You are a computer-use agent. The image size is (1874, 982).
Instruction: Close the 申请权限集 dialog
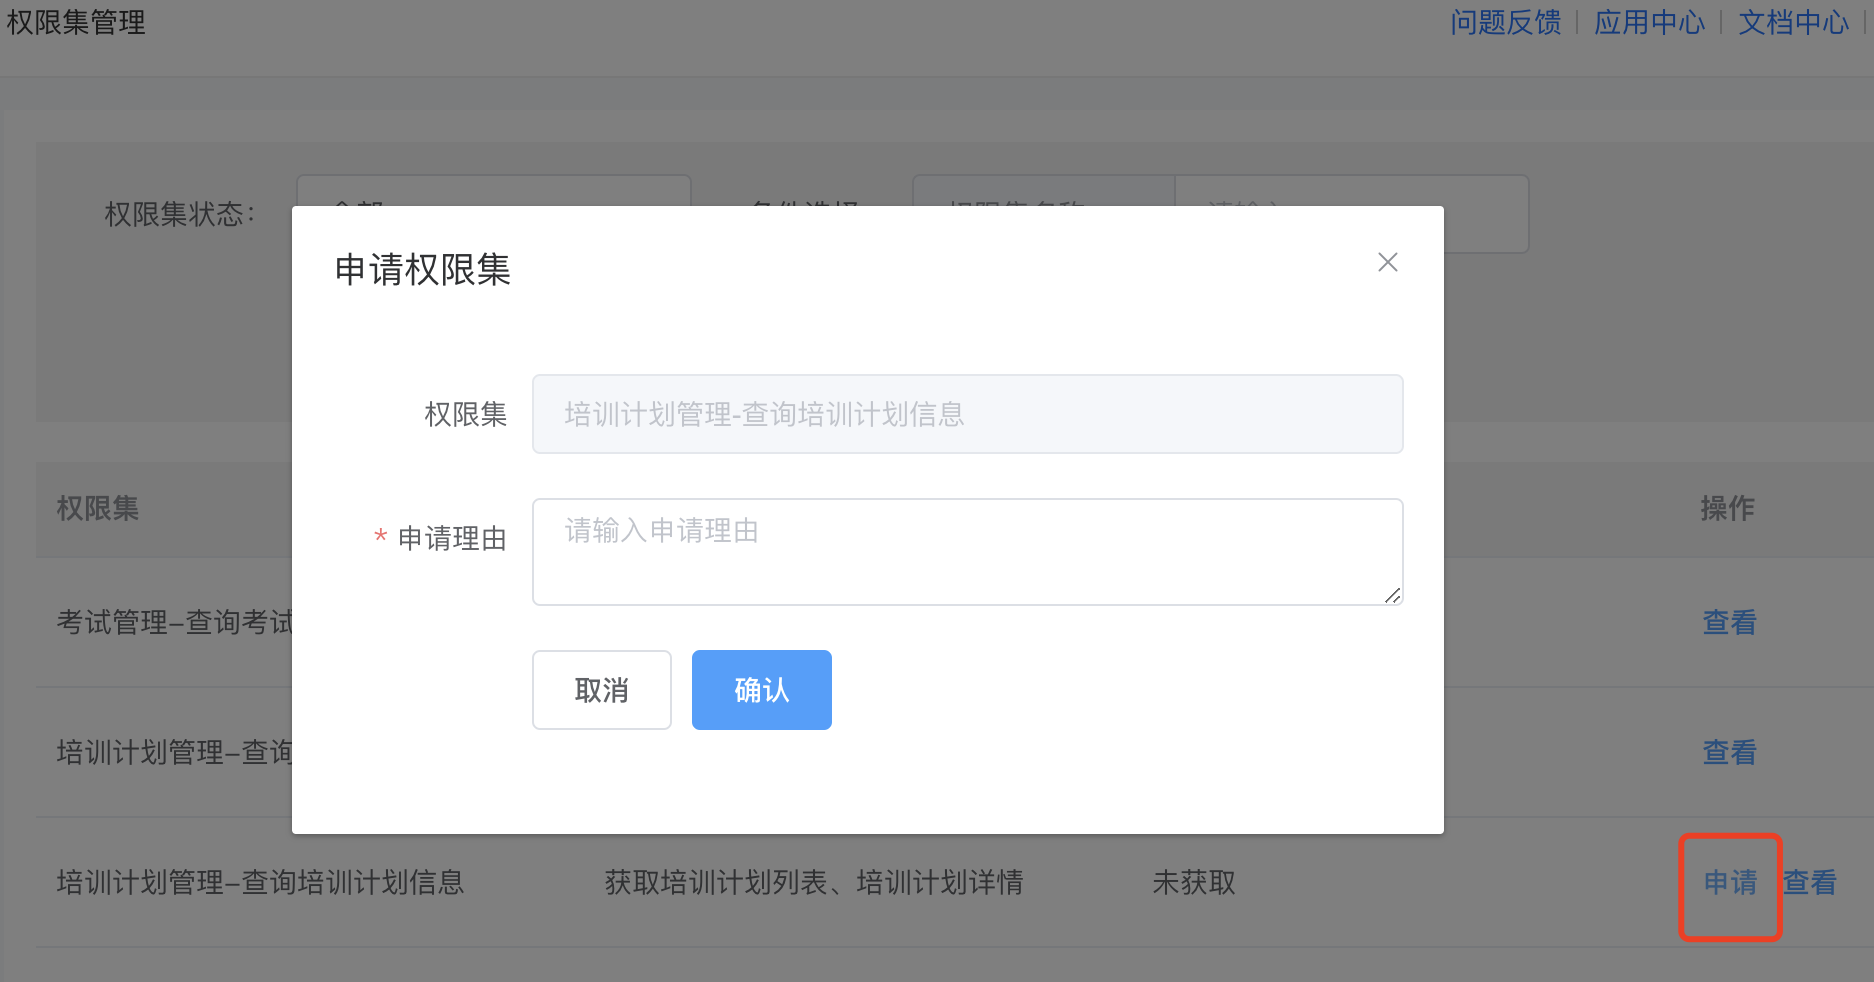click(x=1387, y=262)
